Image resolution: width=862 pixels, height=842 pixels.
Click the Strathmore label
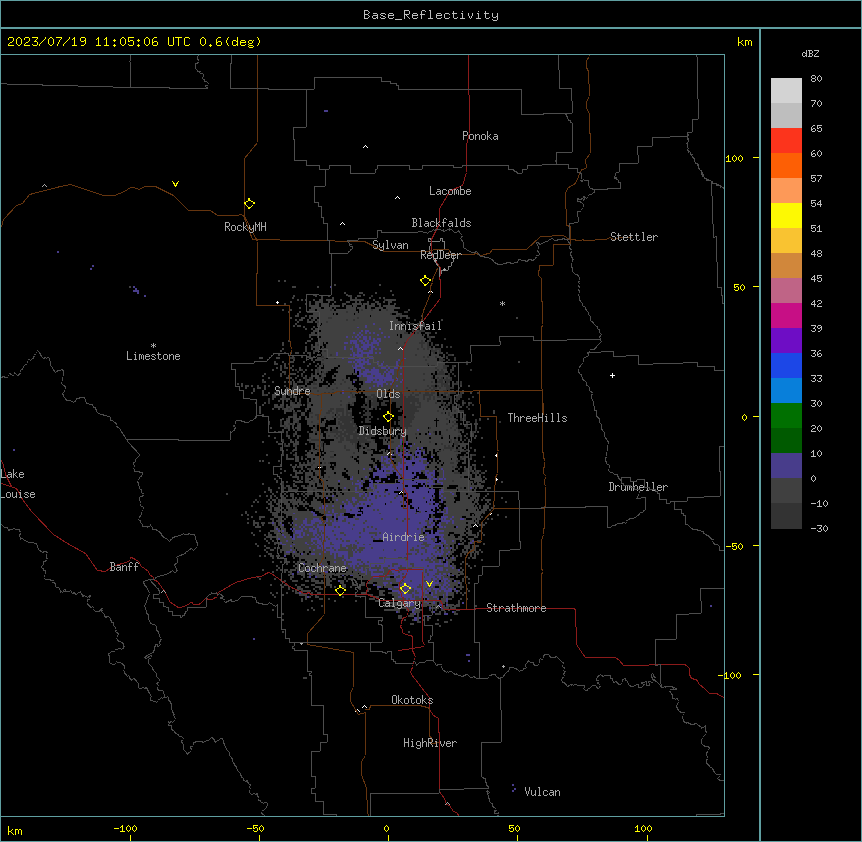(x=516, y=608)
